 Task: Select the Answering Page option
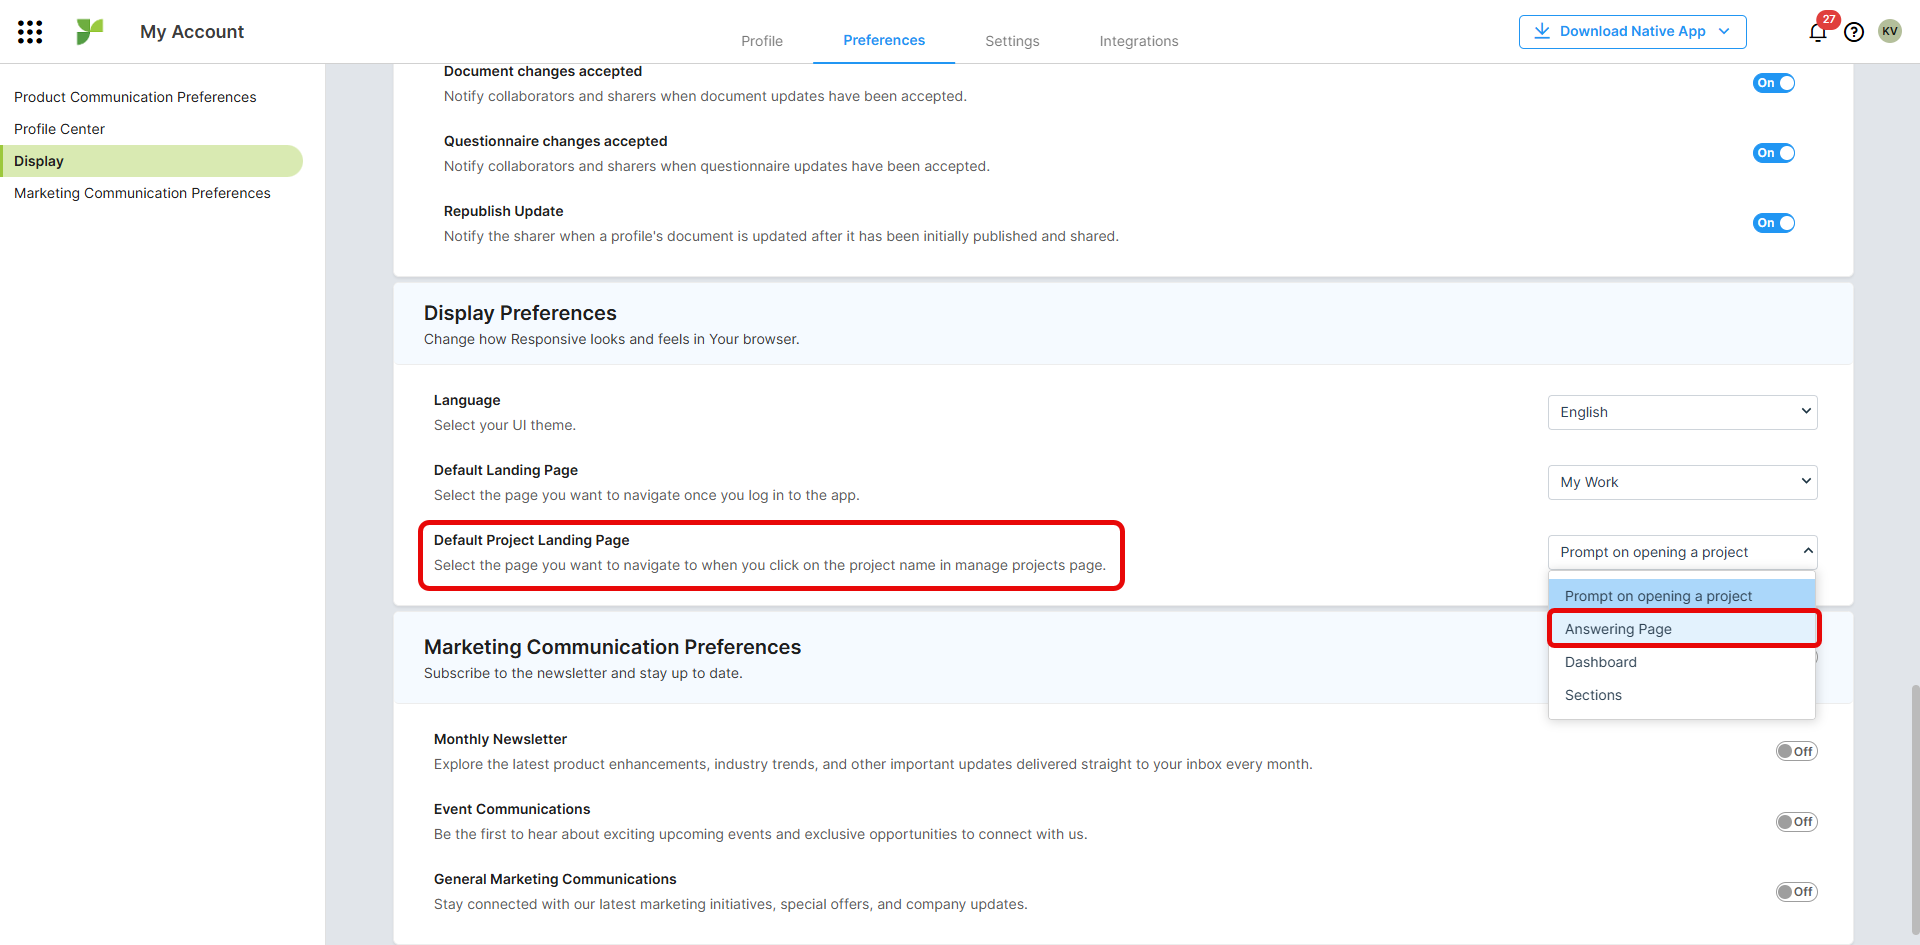(x=1682, y=629)
